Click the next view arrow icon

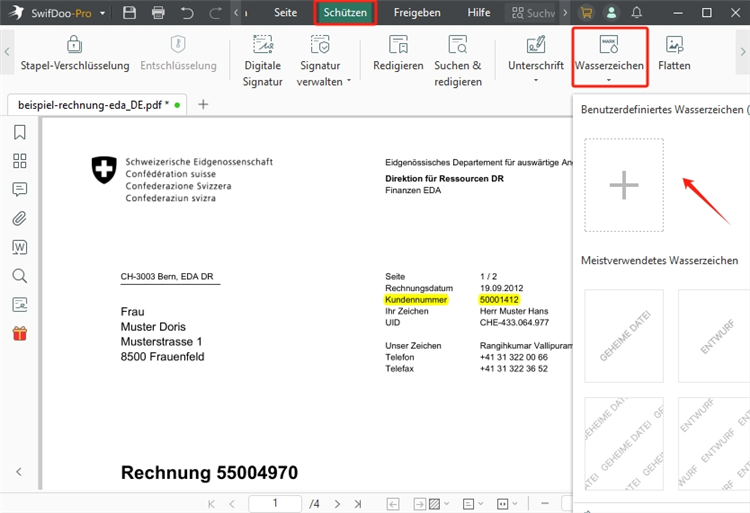coord(419,504)
